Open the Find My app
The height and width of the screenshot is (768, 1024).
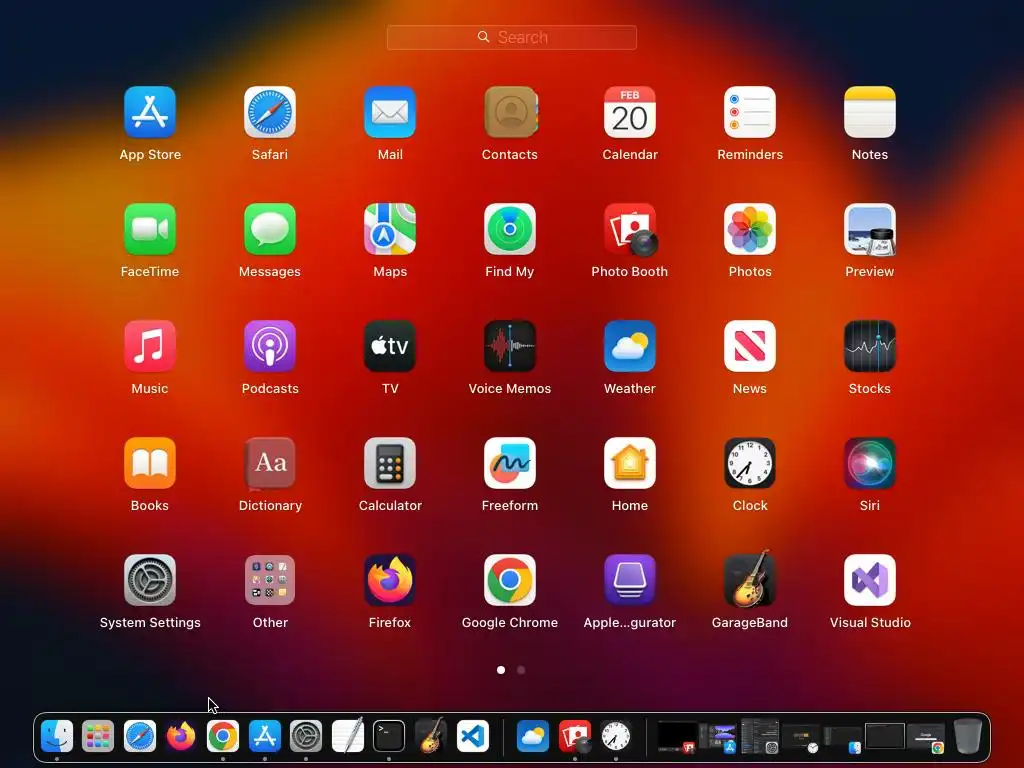coord(510,229)
